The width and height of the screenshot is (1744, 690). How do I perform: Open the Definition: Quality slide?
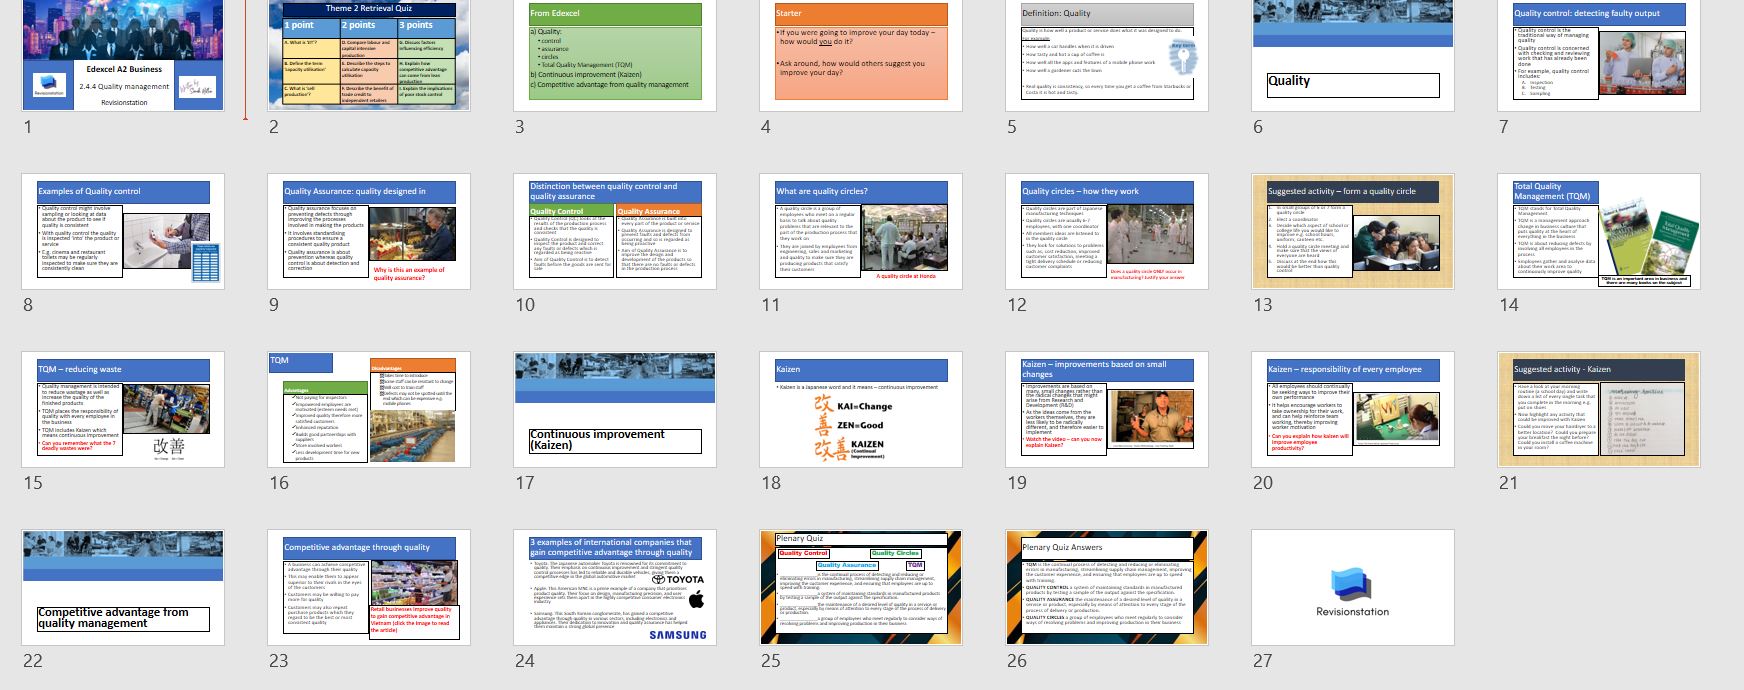pos(1107,55)
